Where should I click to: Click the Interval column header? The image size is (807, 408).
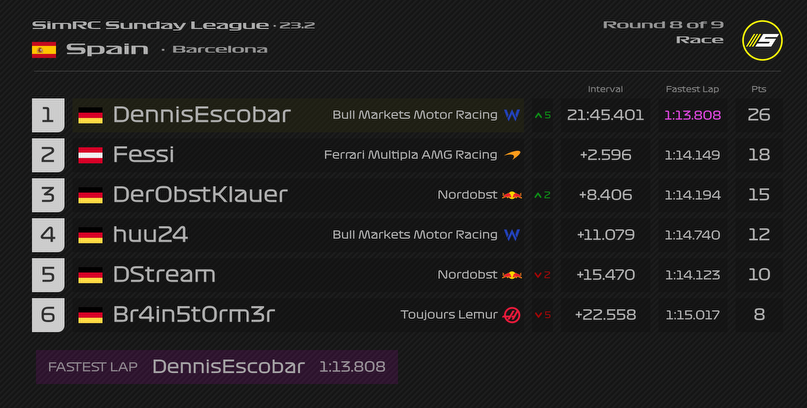(x=605, y=89)
